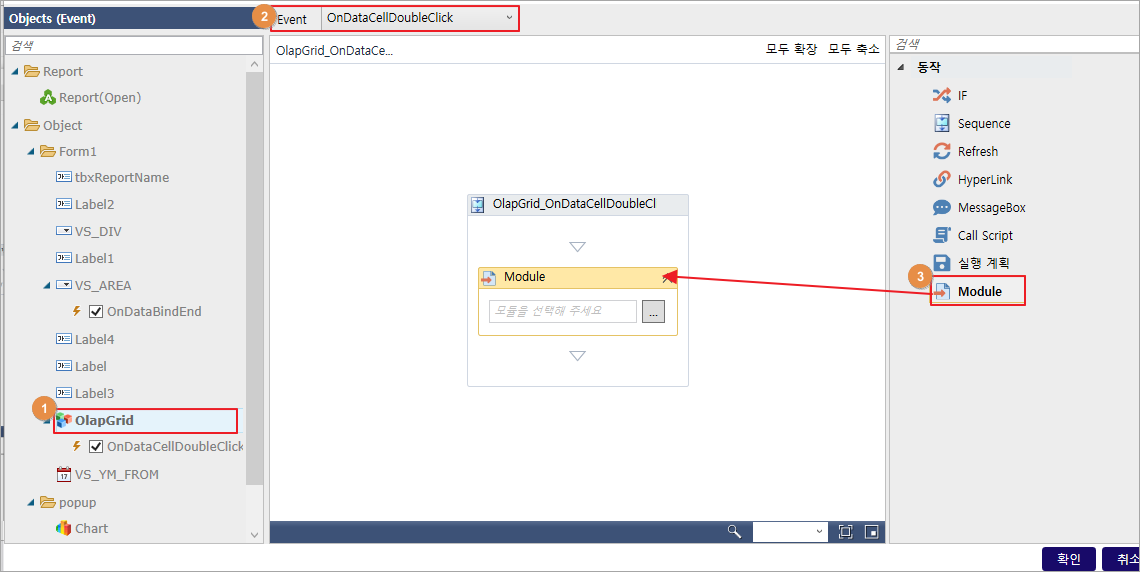Click the Objects panel 검색 search field

[x=134, y=45]
